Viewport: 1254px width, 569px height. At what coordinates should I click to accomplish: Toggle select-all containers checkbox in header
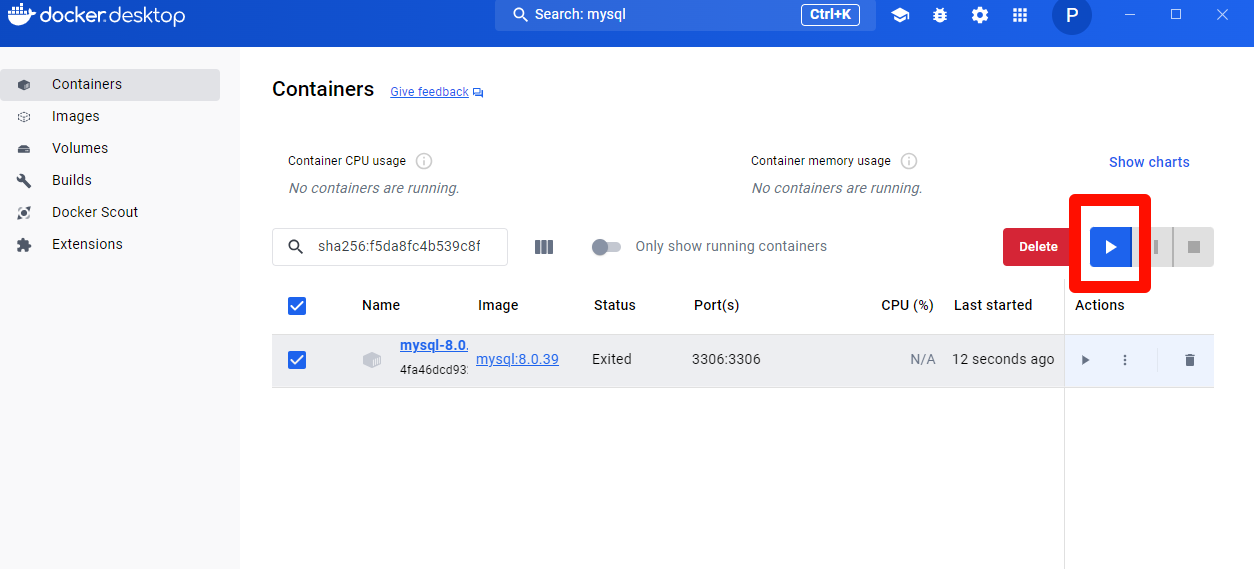click(297, 306)
